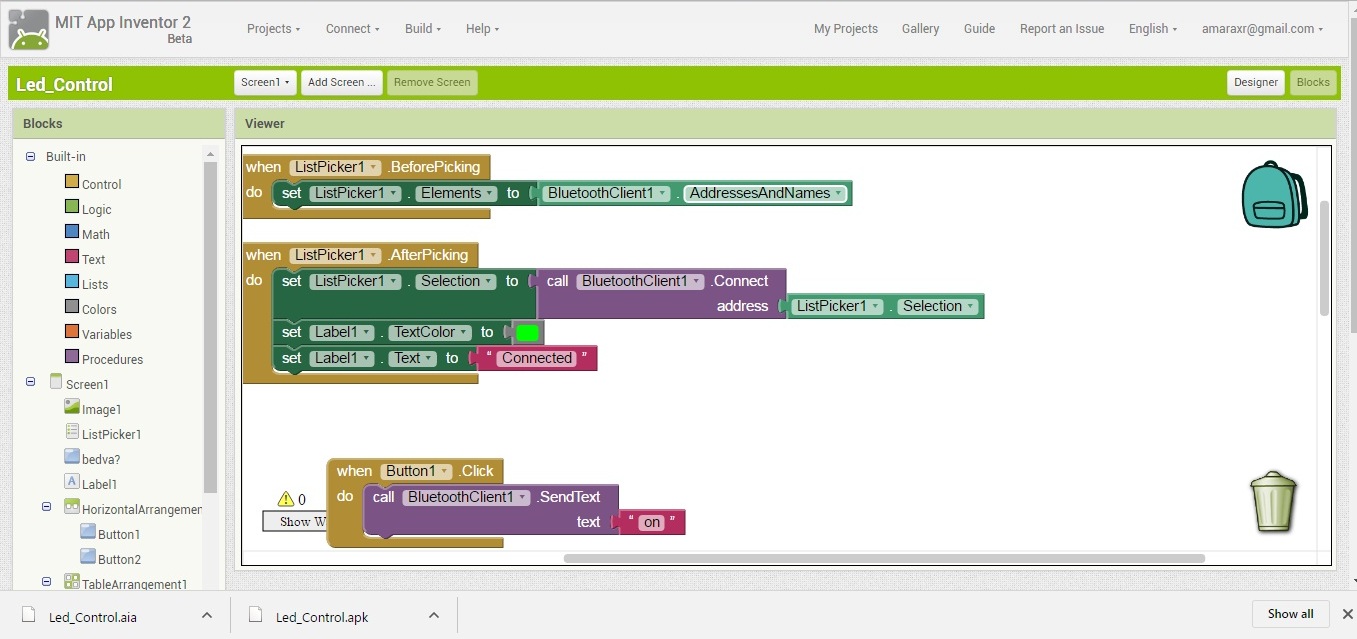The width and height of the screenshot is (1357, 639).
Task: Click the Remove Screen button
Action: (x=432, y=82)
